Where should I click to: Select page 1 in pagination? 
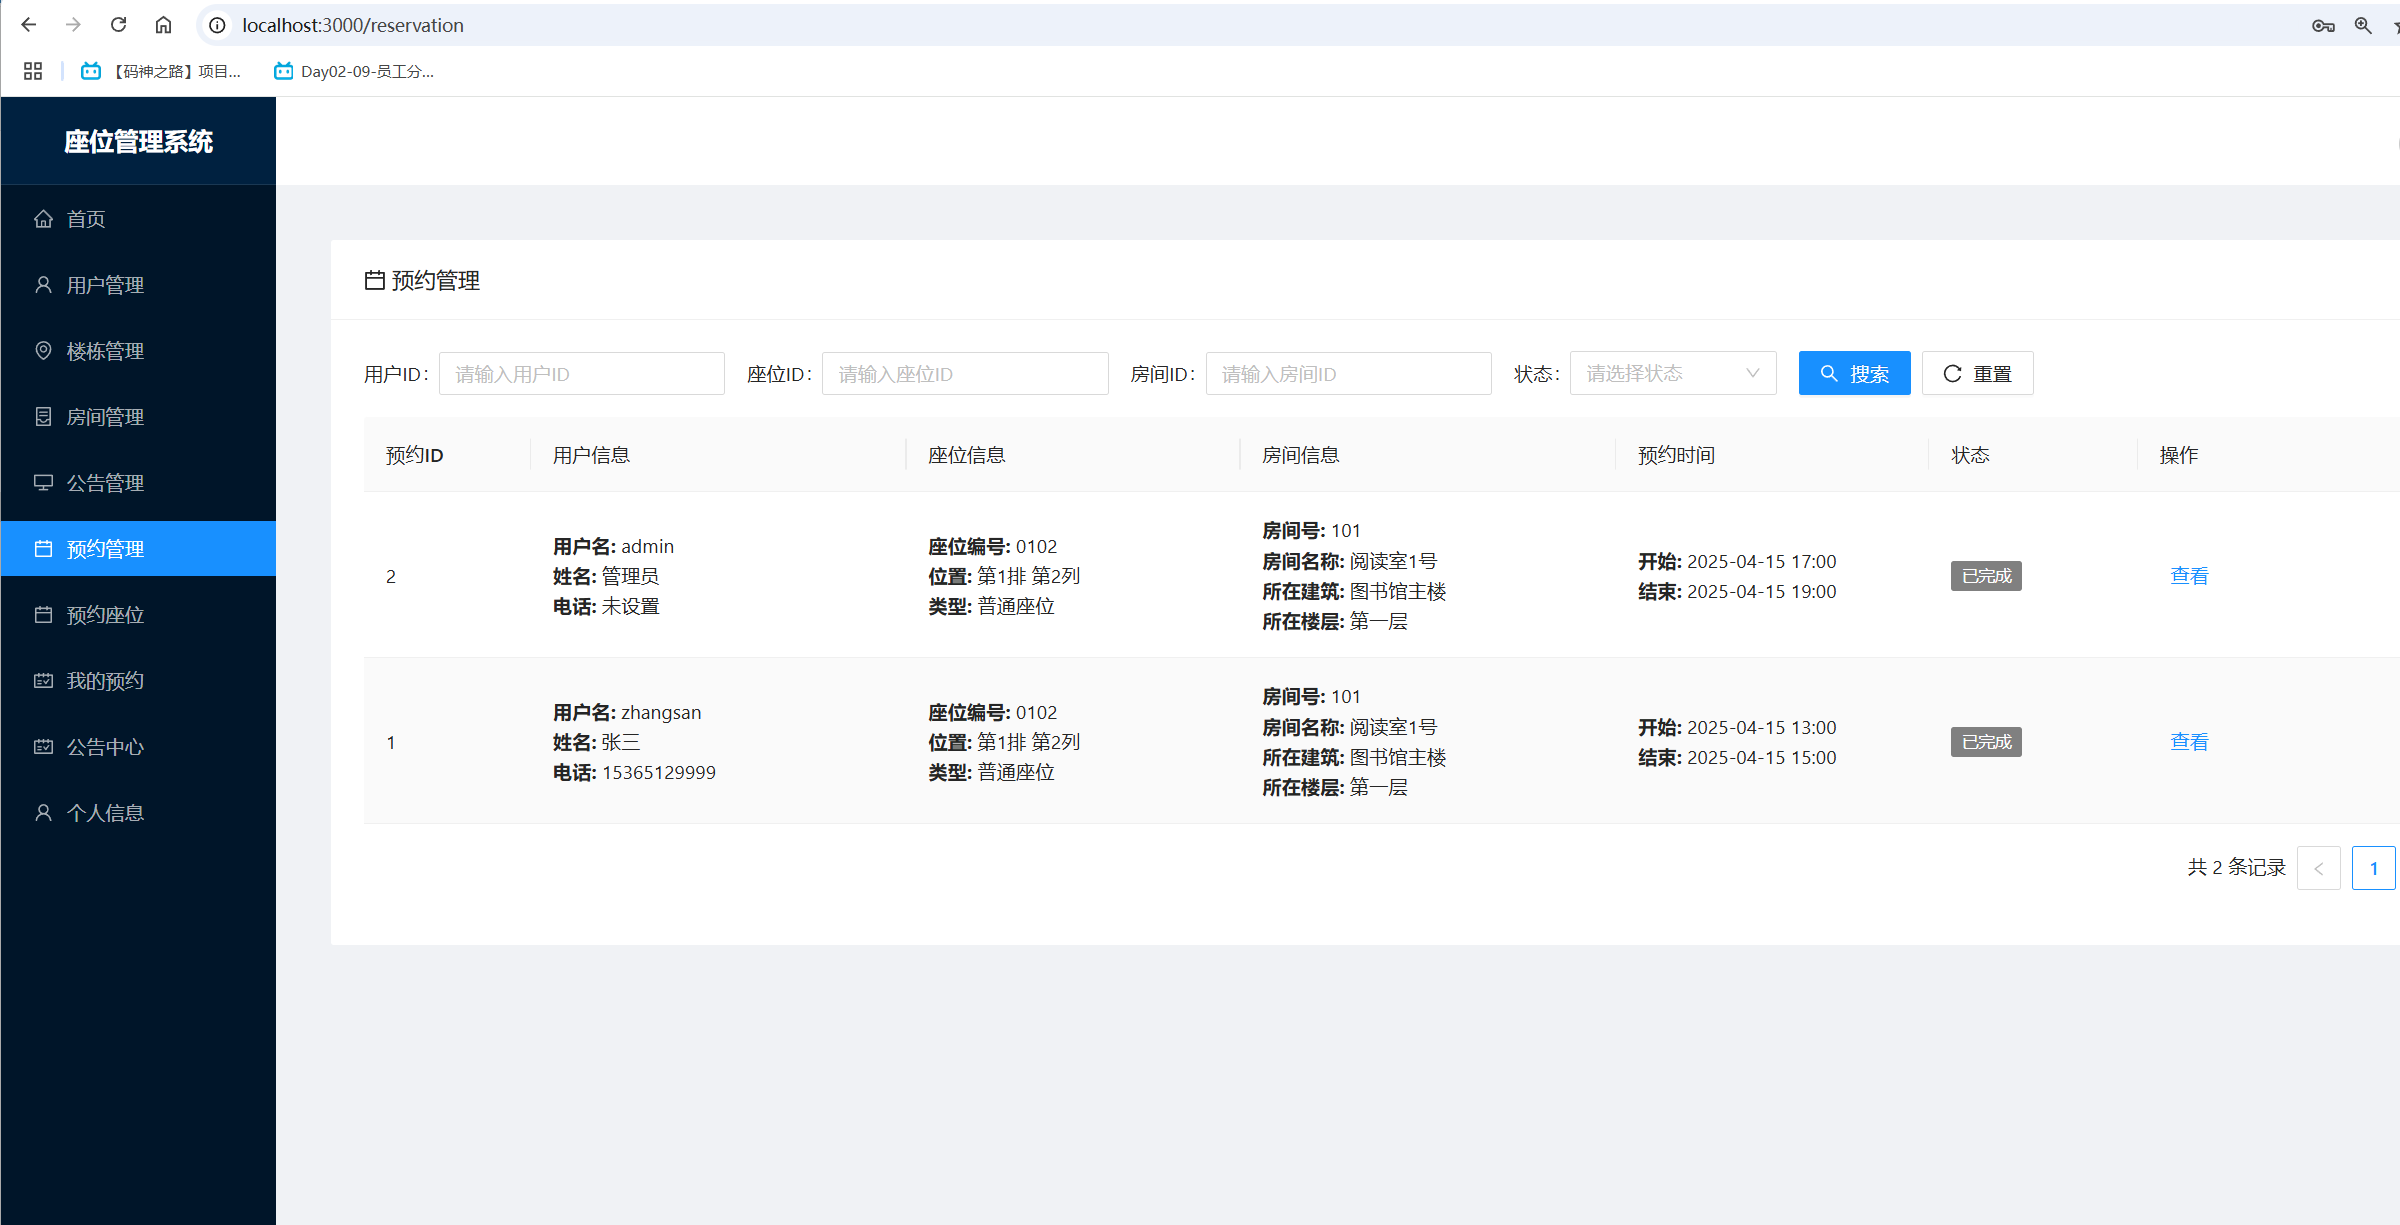click(x=2372, y=868)
